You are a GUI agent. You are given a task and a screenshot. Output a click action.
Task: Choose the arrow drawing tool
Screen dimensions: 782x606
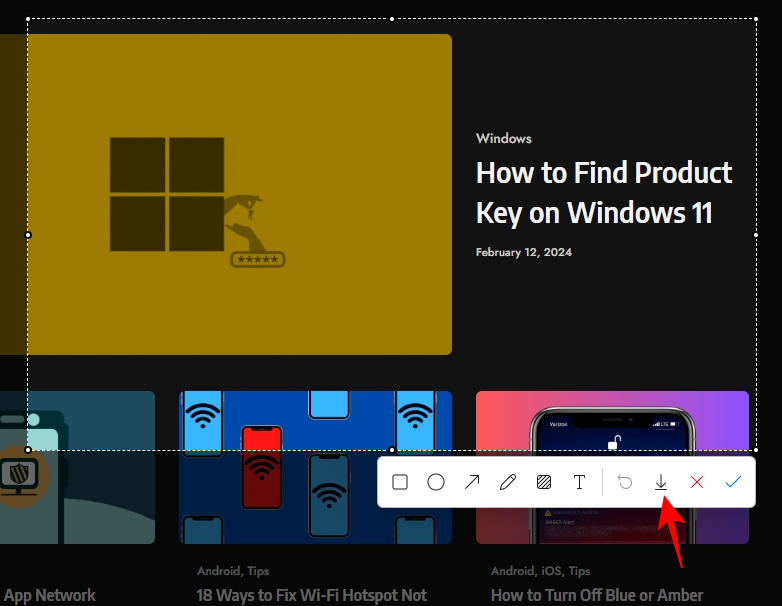click(x=472, y=482)
